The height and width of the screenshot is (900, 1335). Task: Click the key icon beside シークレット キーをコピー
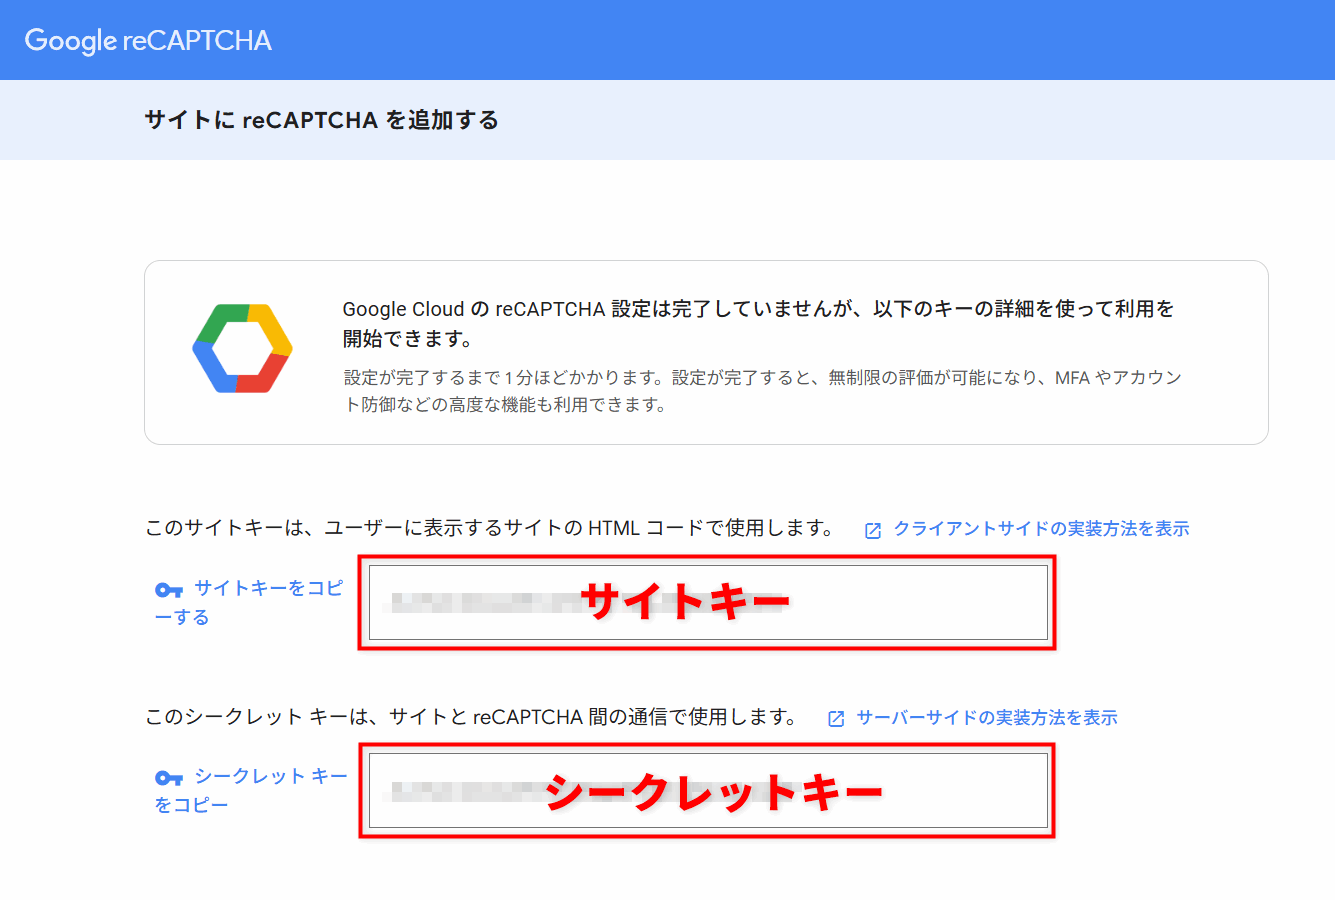click(169, 778)
